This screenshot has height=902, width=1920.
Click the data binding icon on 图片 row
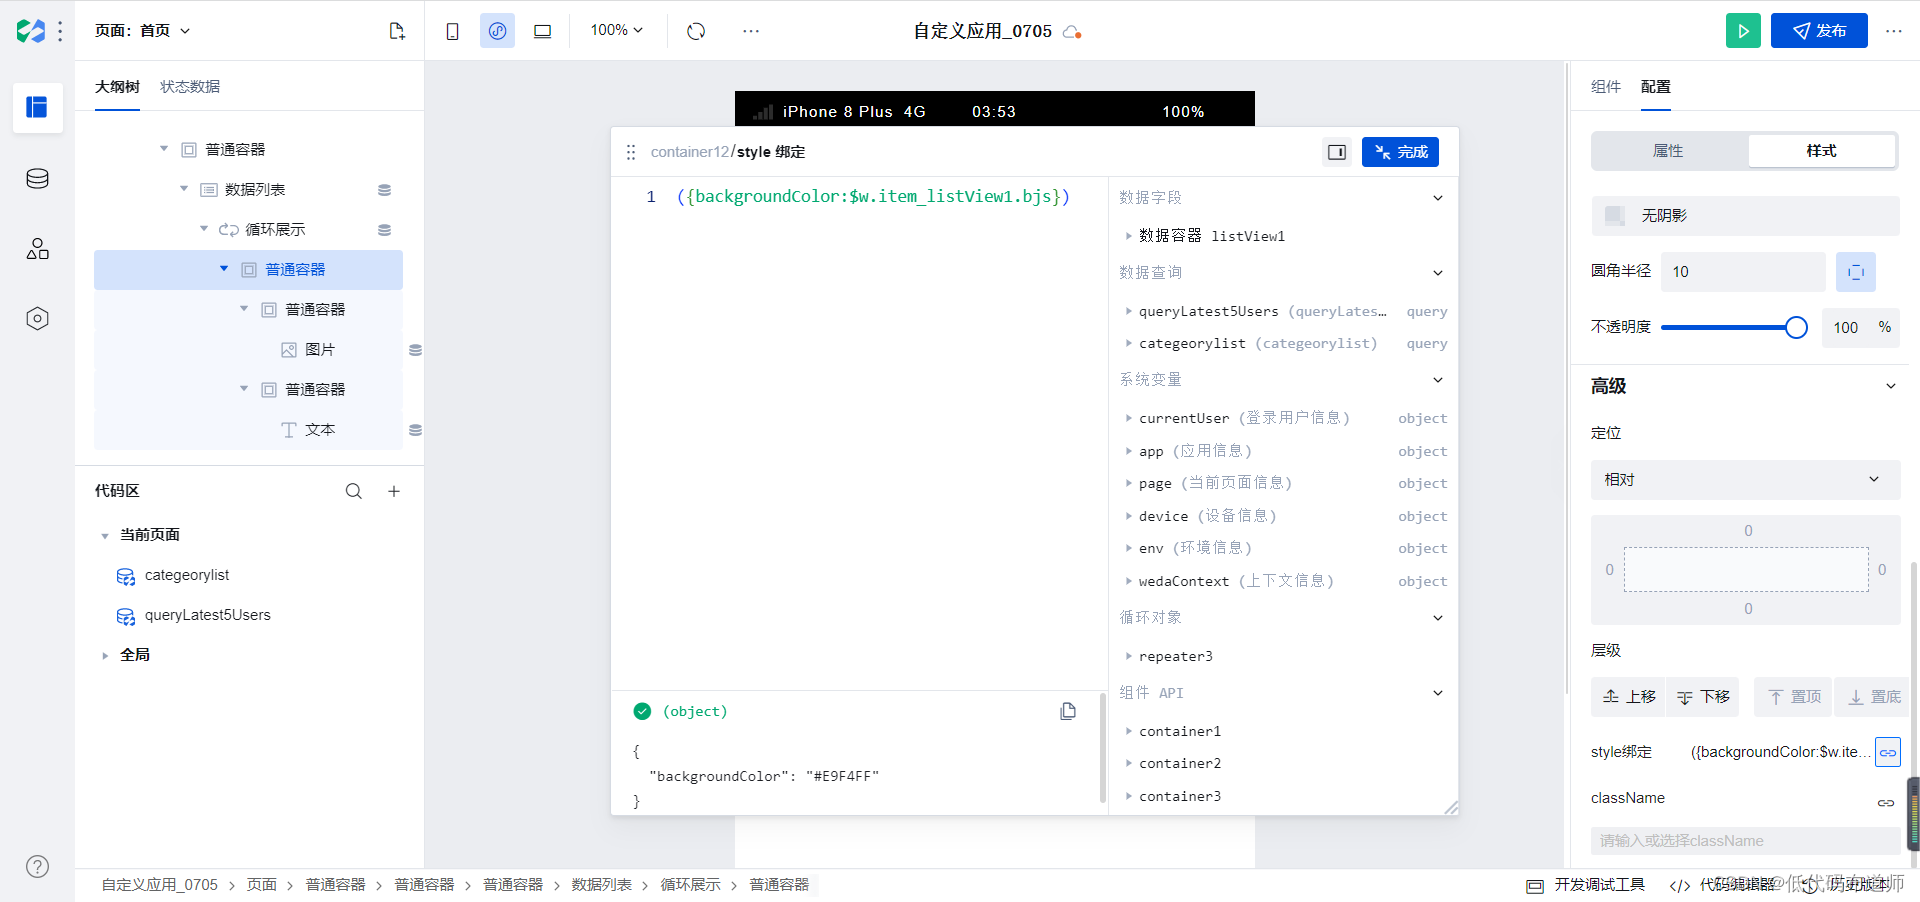tap(415, 350)
